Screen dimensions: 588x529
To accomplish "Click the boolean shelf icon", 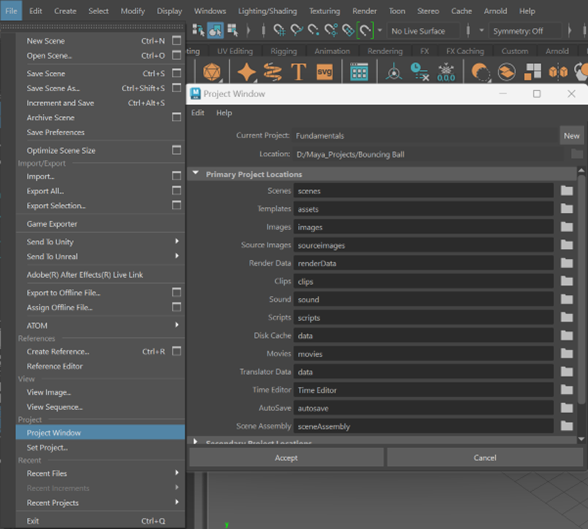I will (x=480, y=72).
